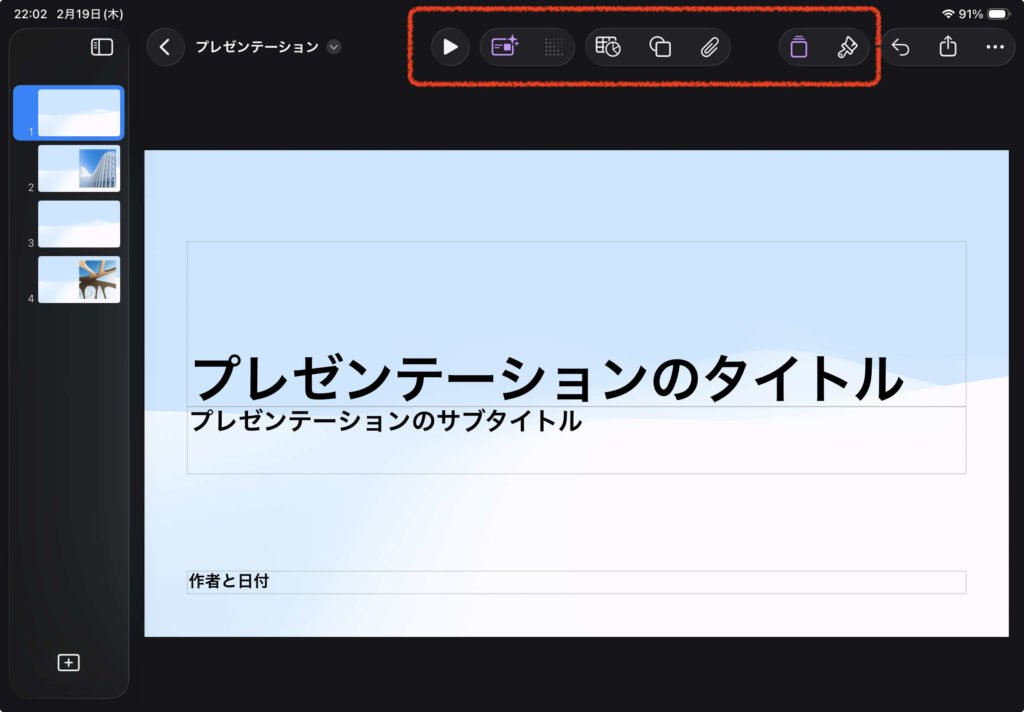Click the dimmed dotted grid icon

pos(553,47)
